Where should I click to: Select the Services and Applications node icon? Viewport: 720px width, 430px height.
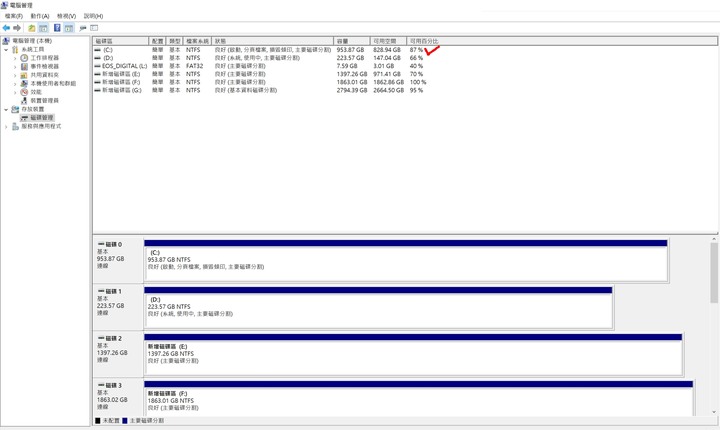click(15, 126)
